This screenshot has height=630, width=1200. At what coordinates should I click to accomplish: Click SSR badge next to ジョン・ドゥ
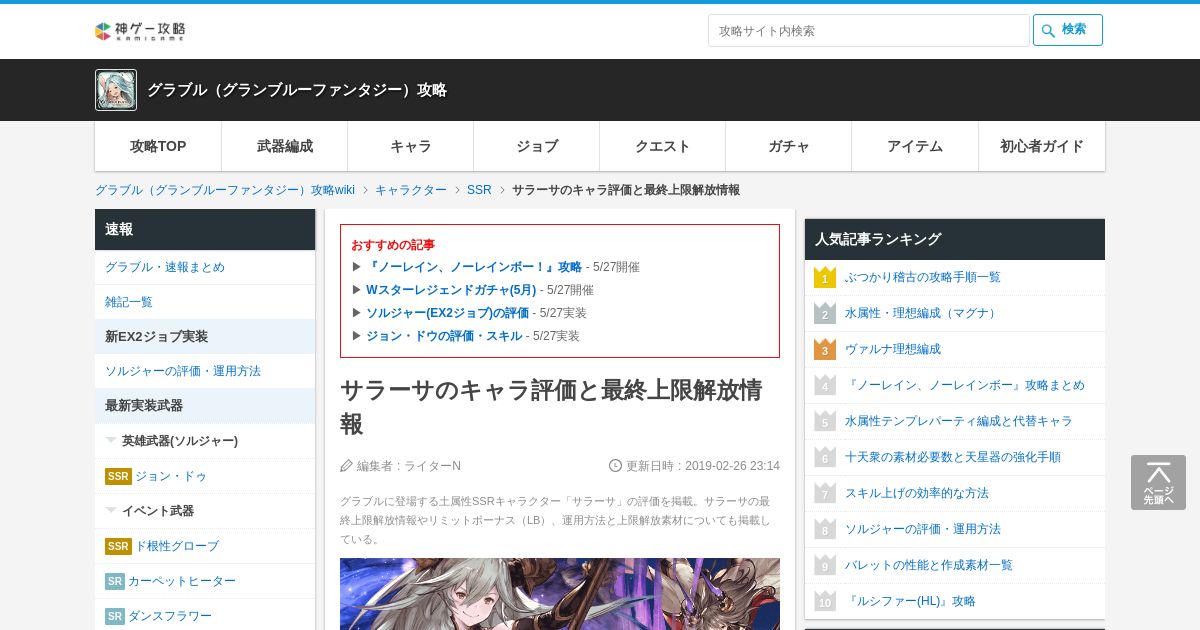(118, 476)
